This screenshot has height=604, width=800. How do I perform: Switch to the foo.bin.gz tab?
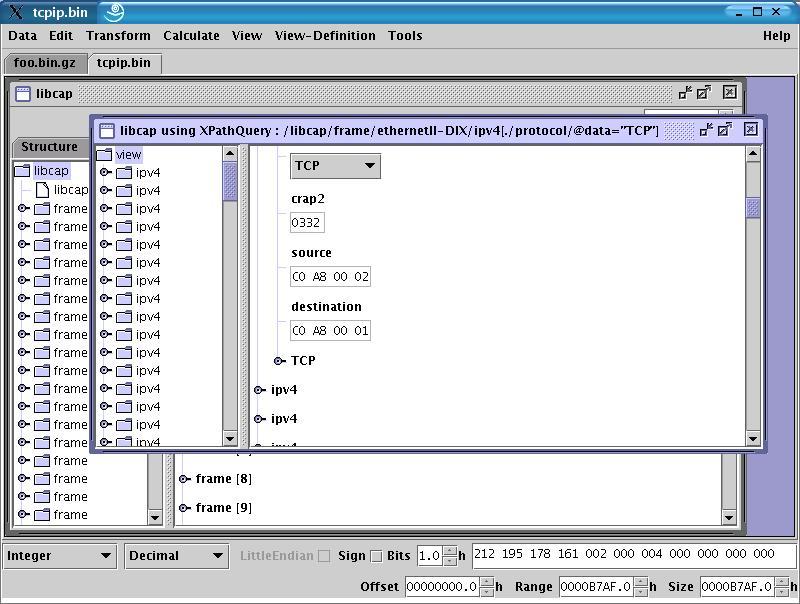click(x=44, y=62)
